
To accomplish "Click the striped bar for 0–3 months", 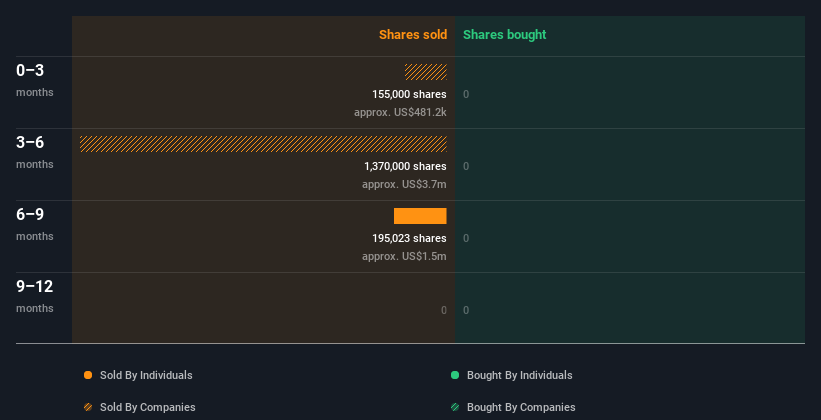I will click(x=426, y=72).
